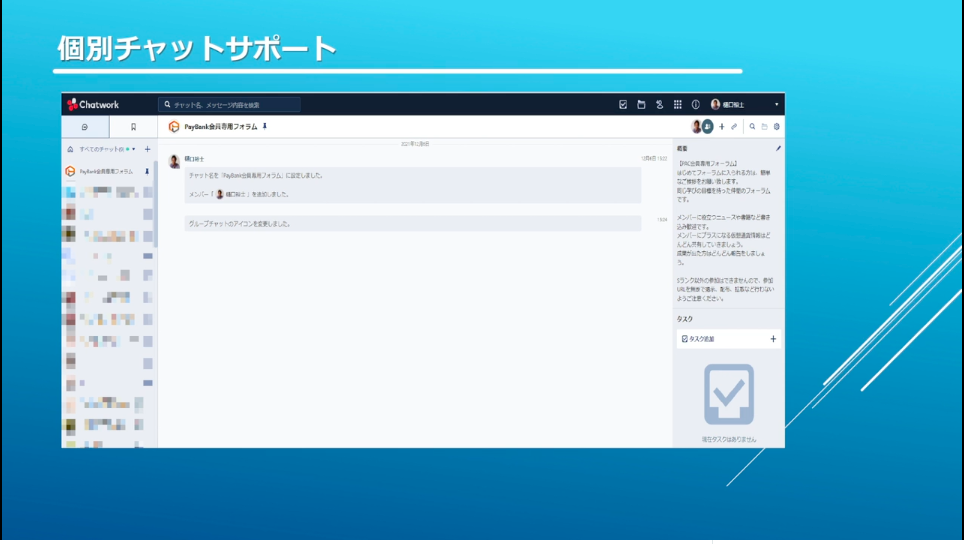Focus the chat name and message search field
964x544 pixels.
click(x=229, y=104)
